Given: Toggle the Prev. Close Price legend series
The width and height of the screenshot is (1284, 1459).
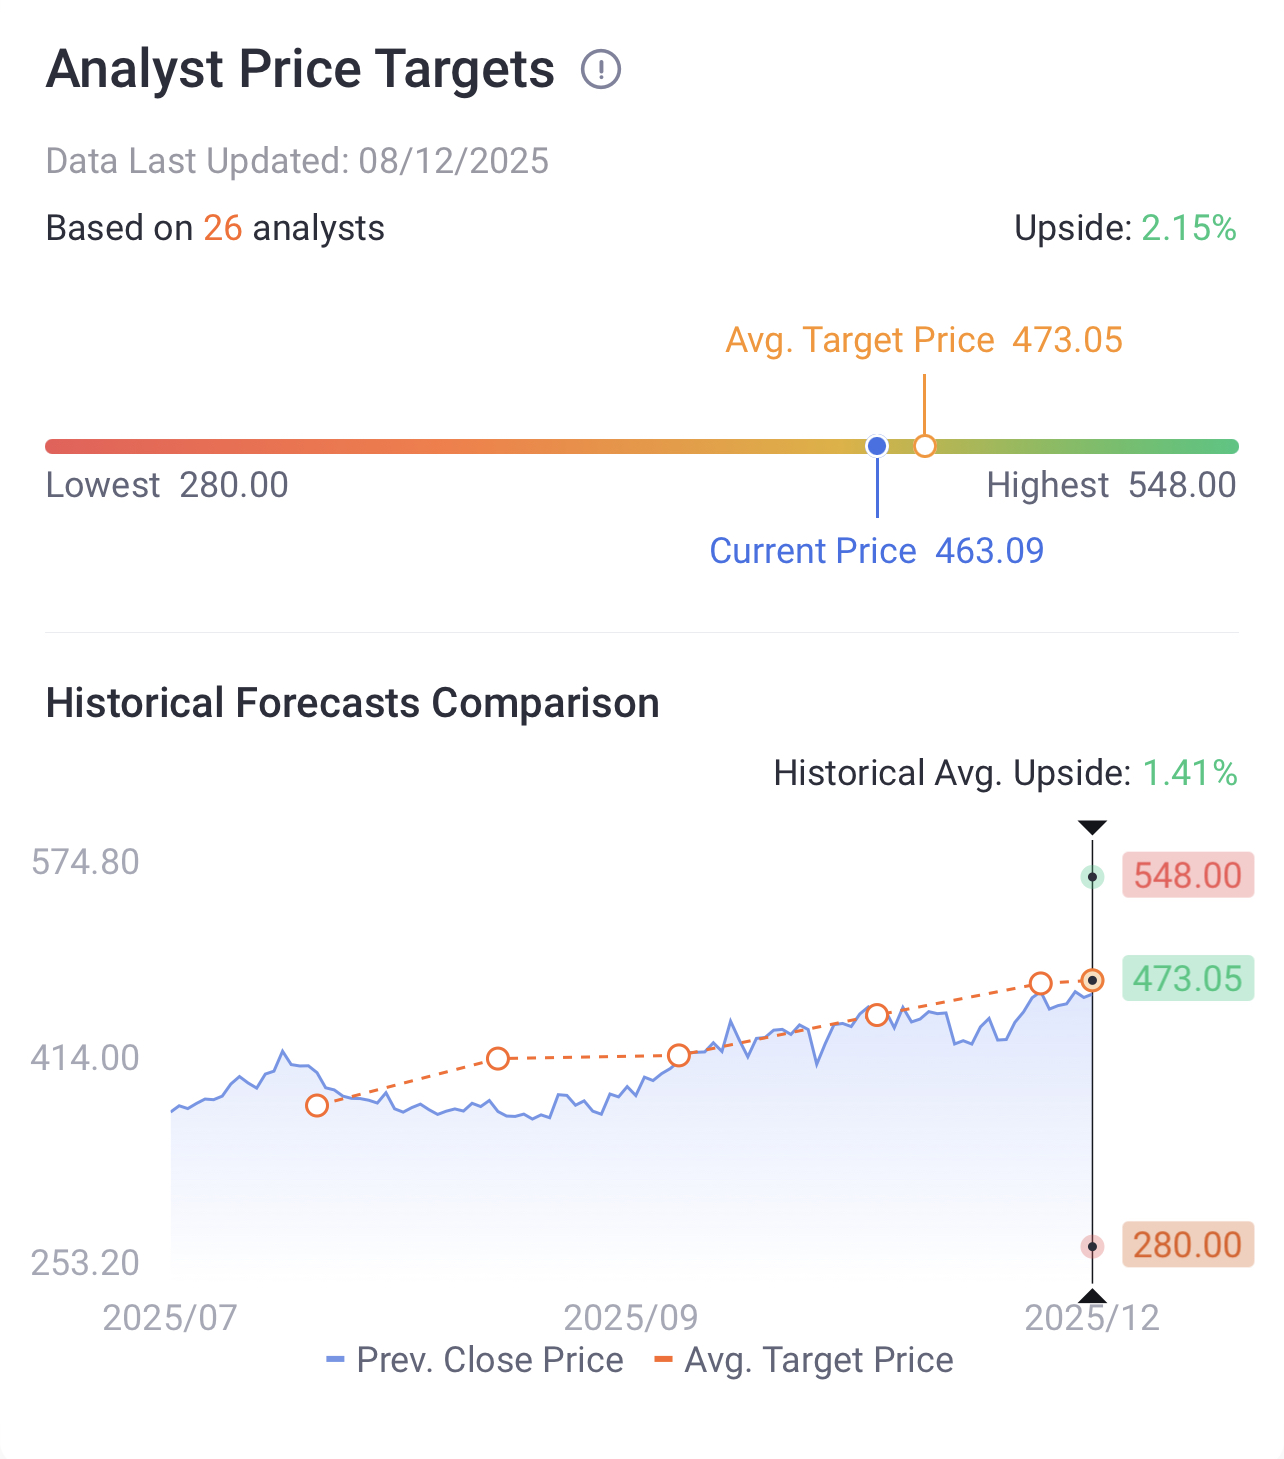Looking at the screenshot, I should point(475,1360).
